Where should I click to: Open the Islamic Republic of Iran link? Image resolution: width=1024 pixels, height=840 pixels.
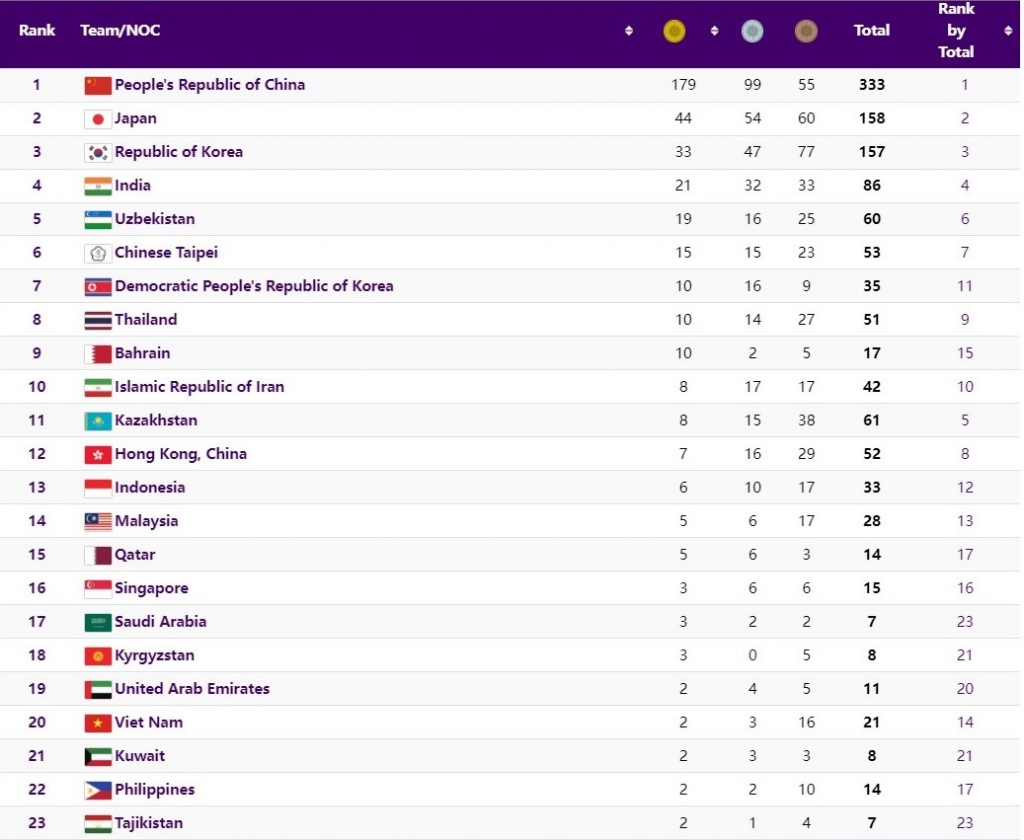tap(199, 387)
